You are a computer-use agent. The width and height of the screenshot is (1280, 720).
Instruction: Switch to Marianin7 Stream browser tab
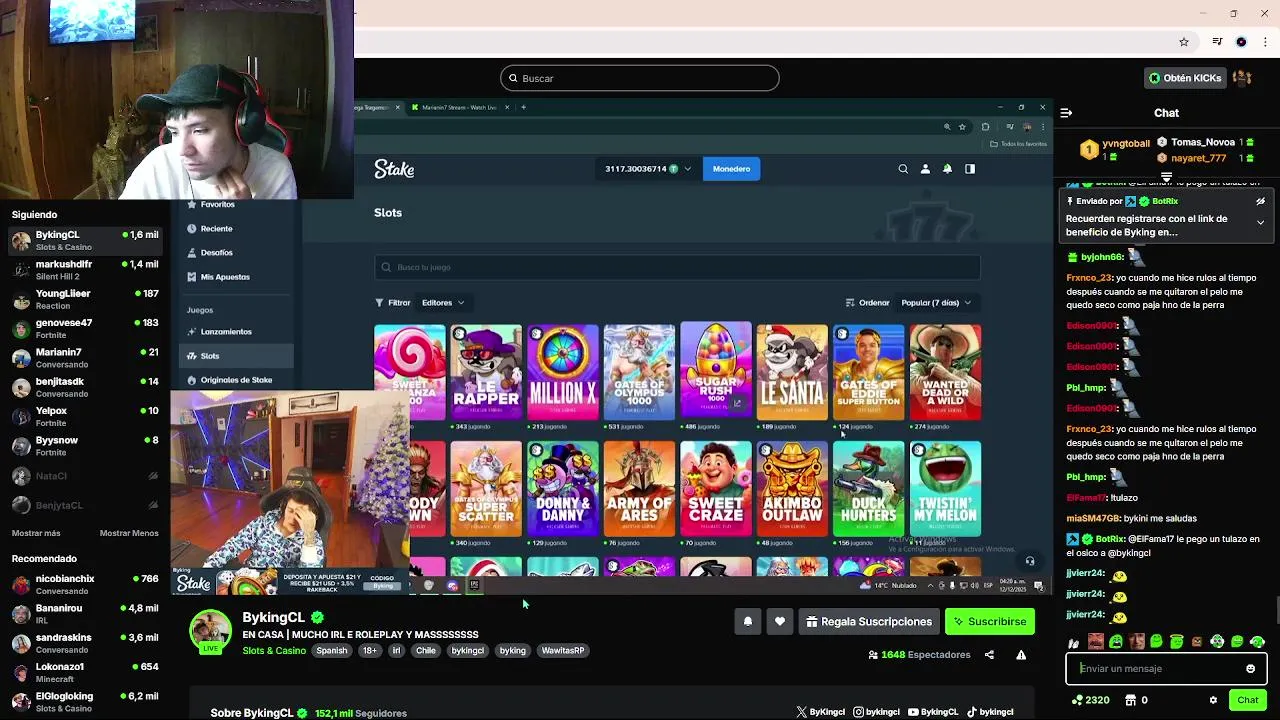tap(458, 107)
